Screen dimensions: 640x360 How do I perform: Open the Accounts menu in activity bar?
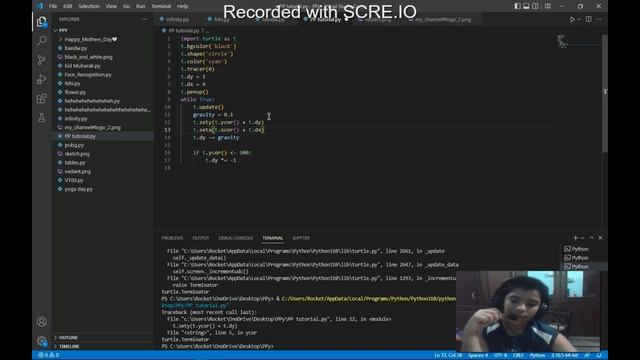[x=42, y=322]
